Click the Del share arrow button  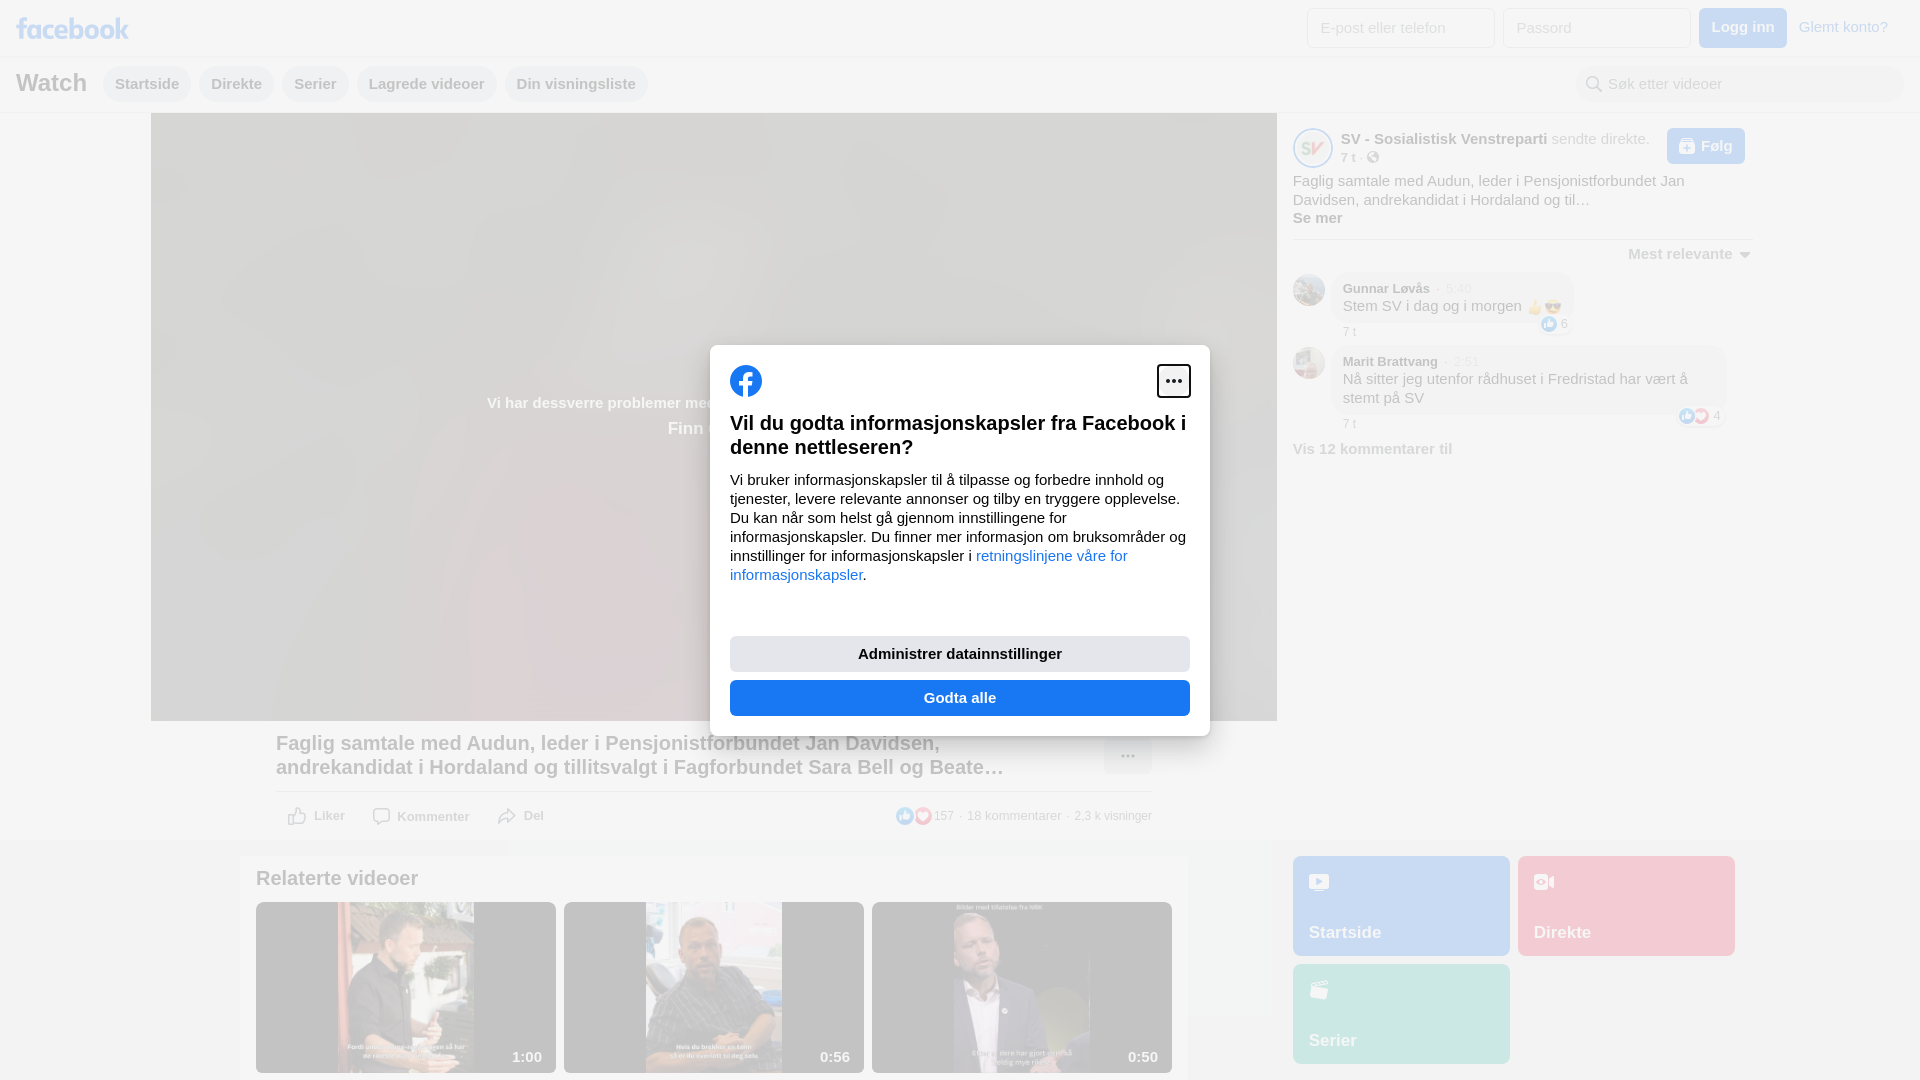tap(520, 816)
